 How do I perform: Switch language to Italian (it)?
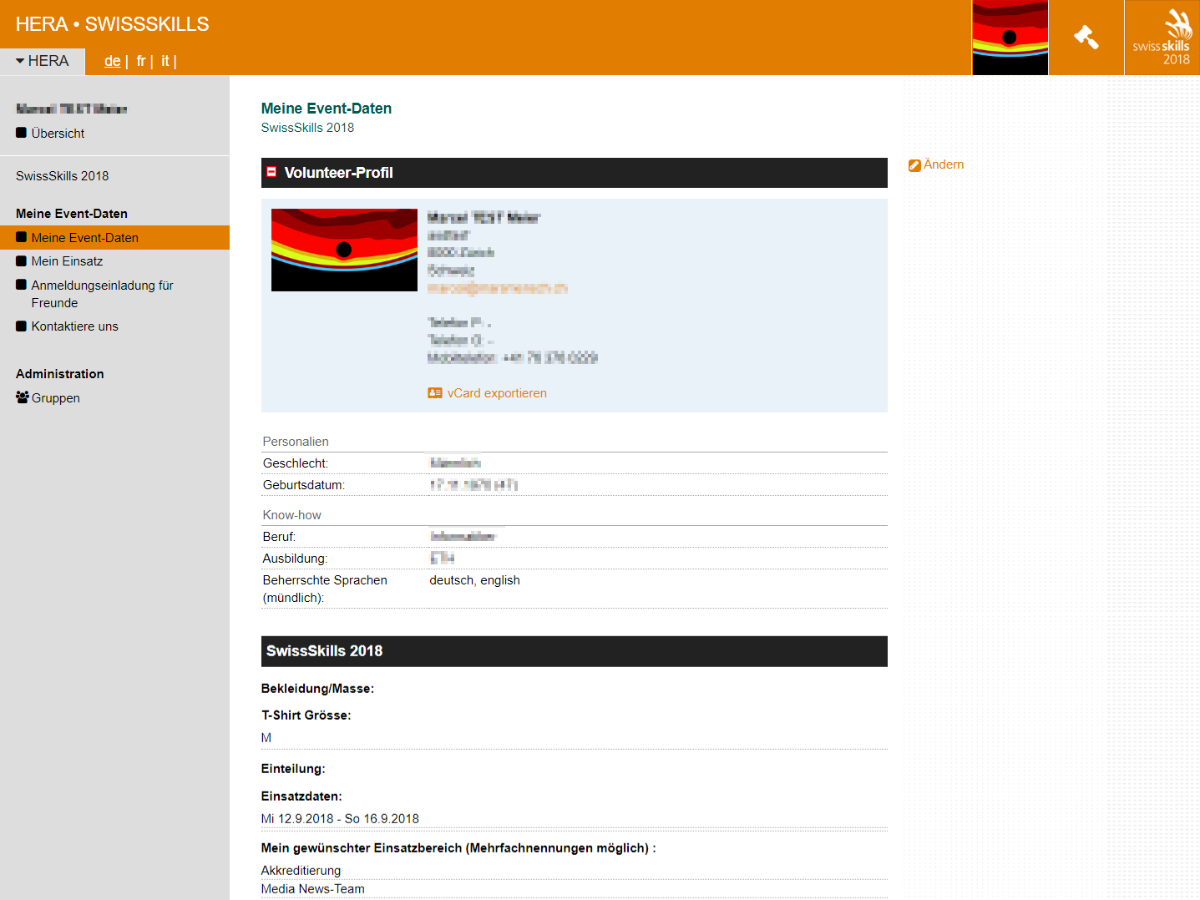pos(166,61)
